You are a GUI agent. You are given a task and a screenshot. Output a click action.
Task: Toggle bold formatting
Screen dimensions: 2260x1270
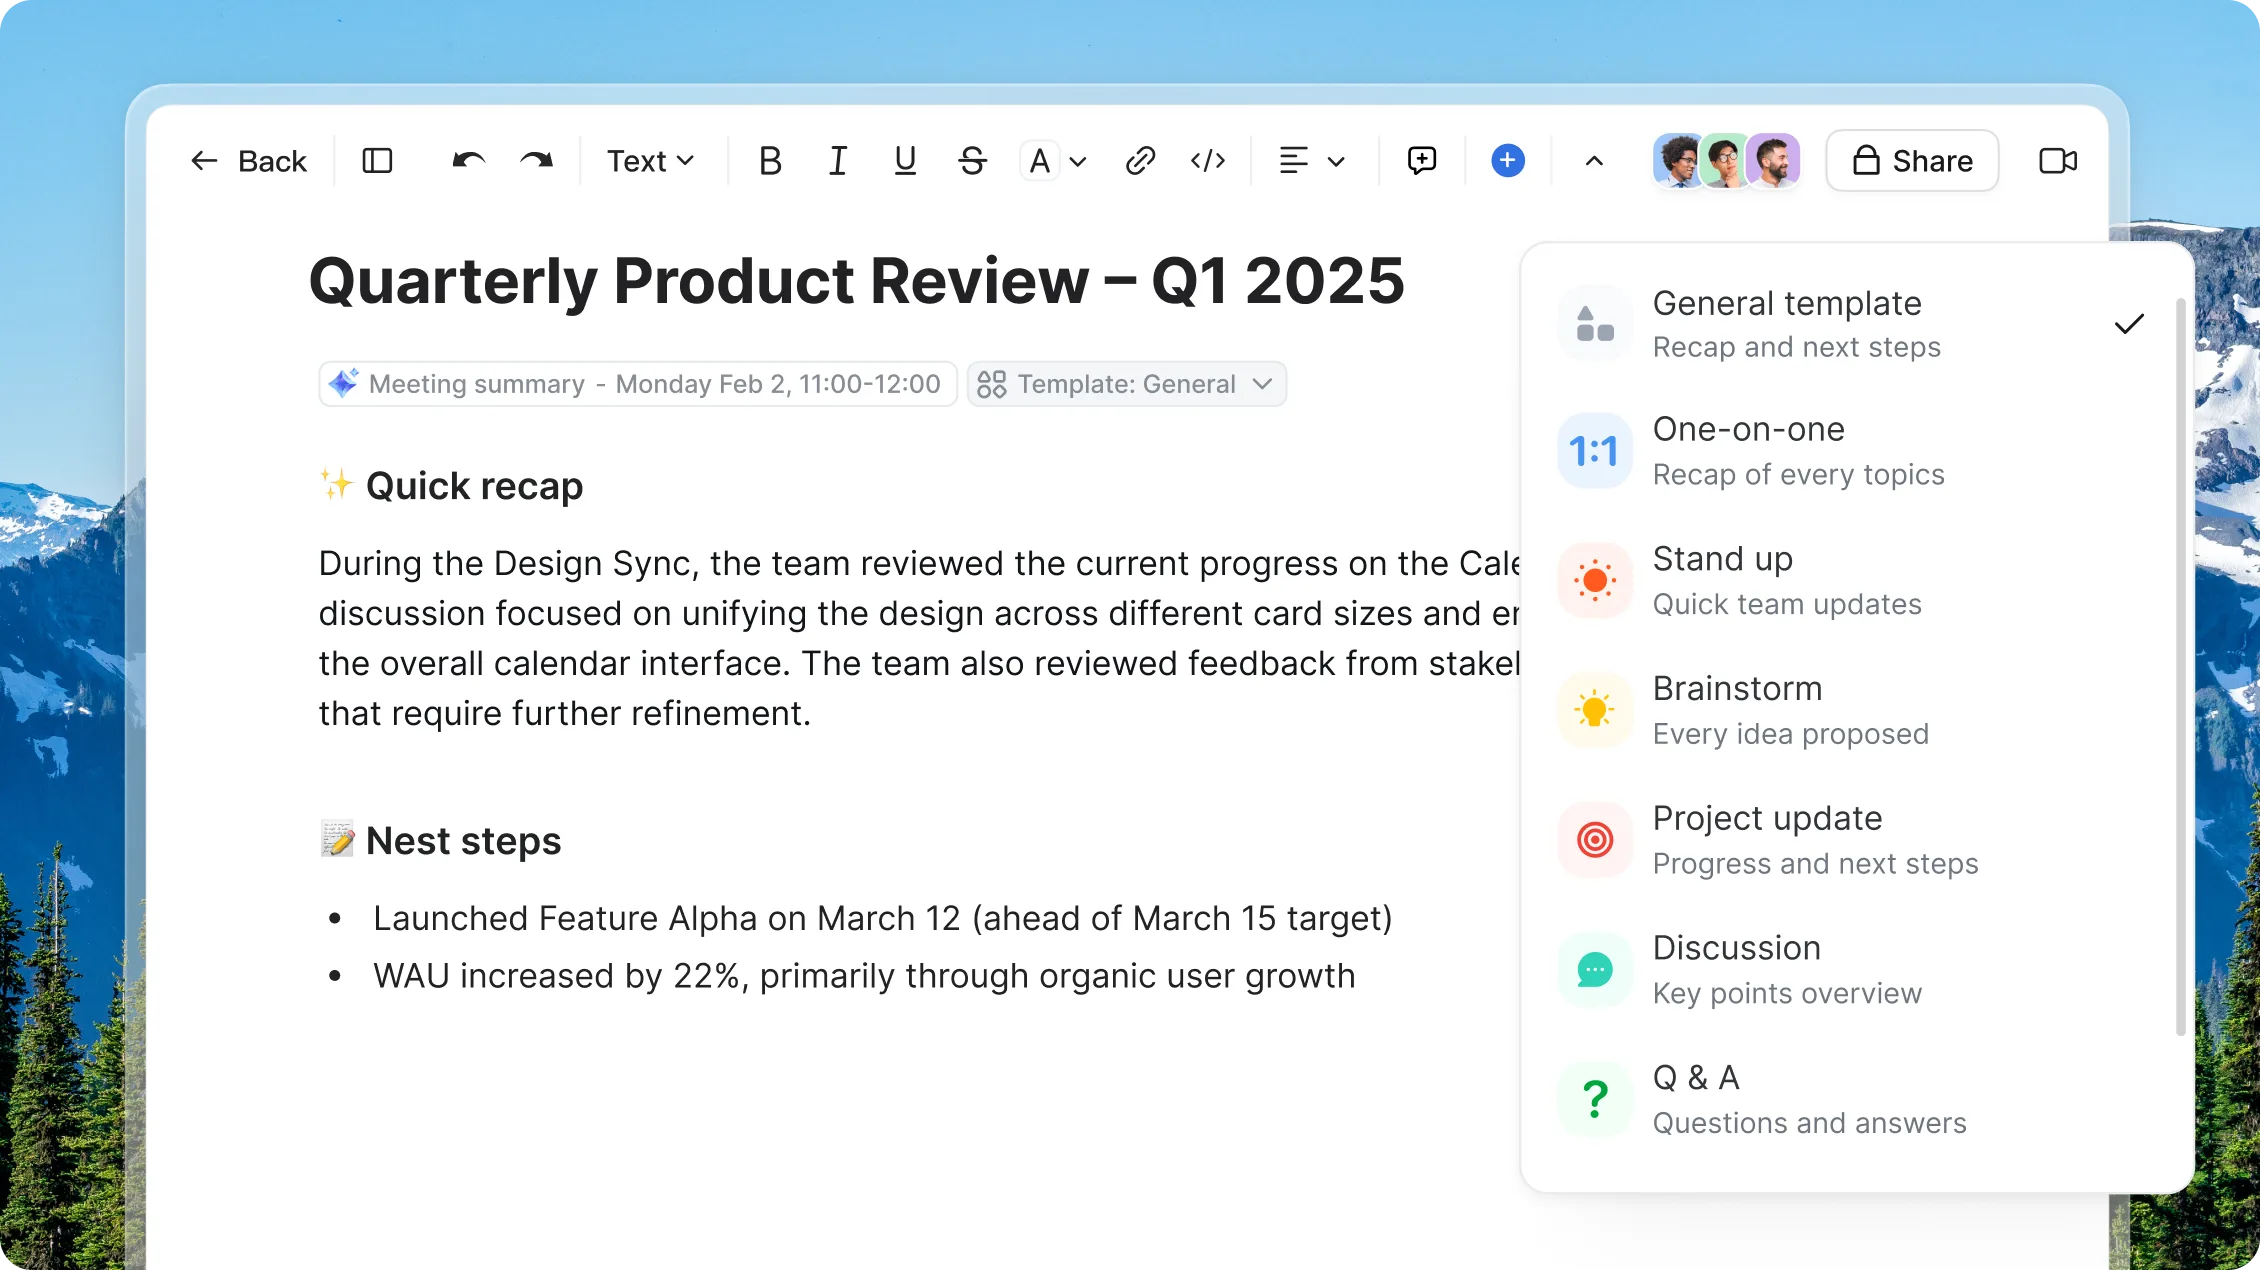tap(770, 161)
